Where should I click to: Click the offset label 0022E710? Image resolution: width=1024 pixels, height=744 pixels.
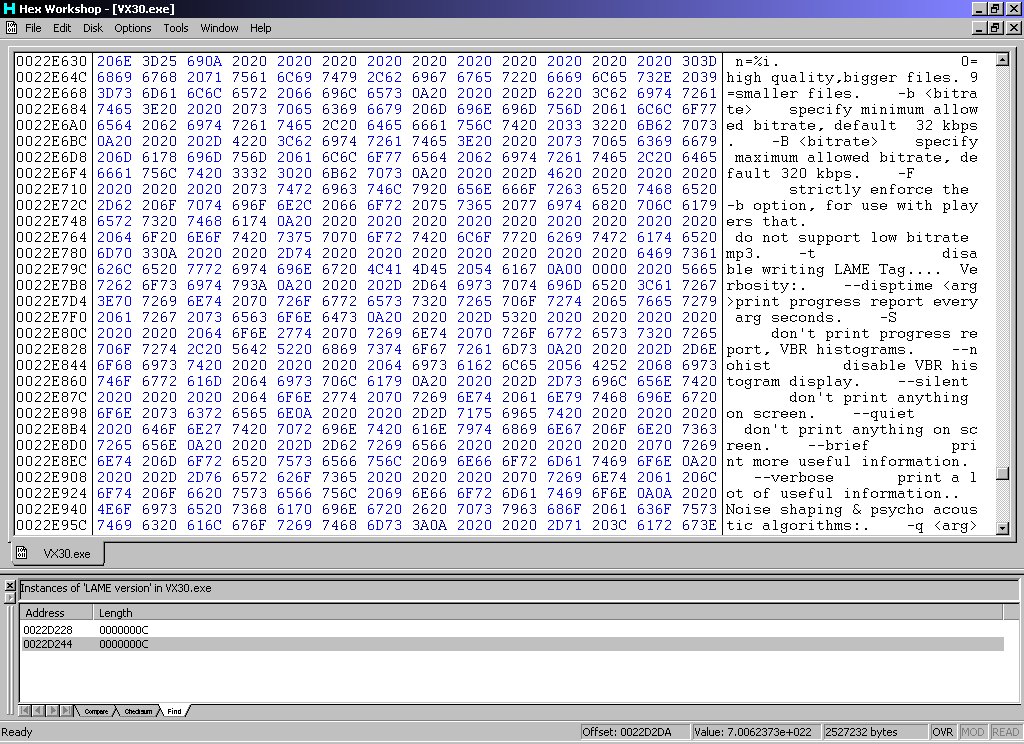52,189
